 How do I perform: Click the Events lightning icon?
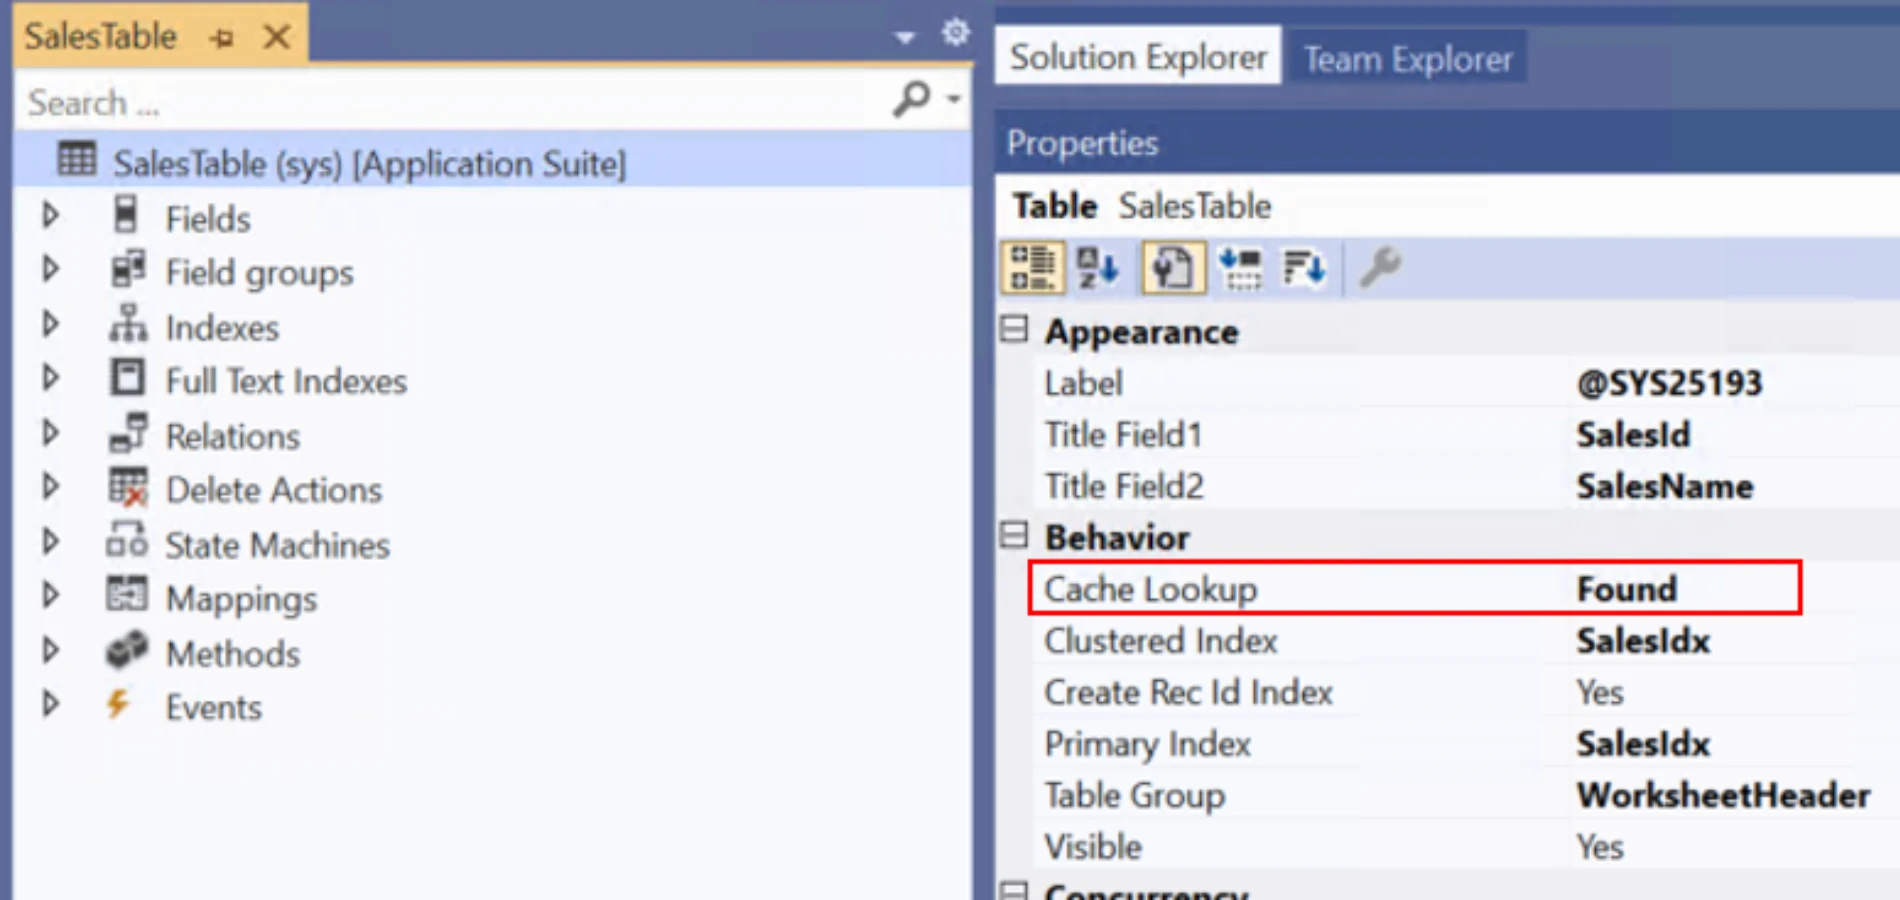[118, 704]
